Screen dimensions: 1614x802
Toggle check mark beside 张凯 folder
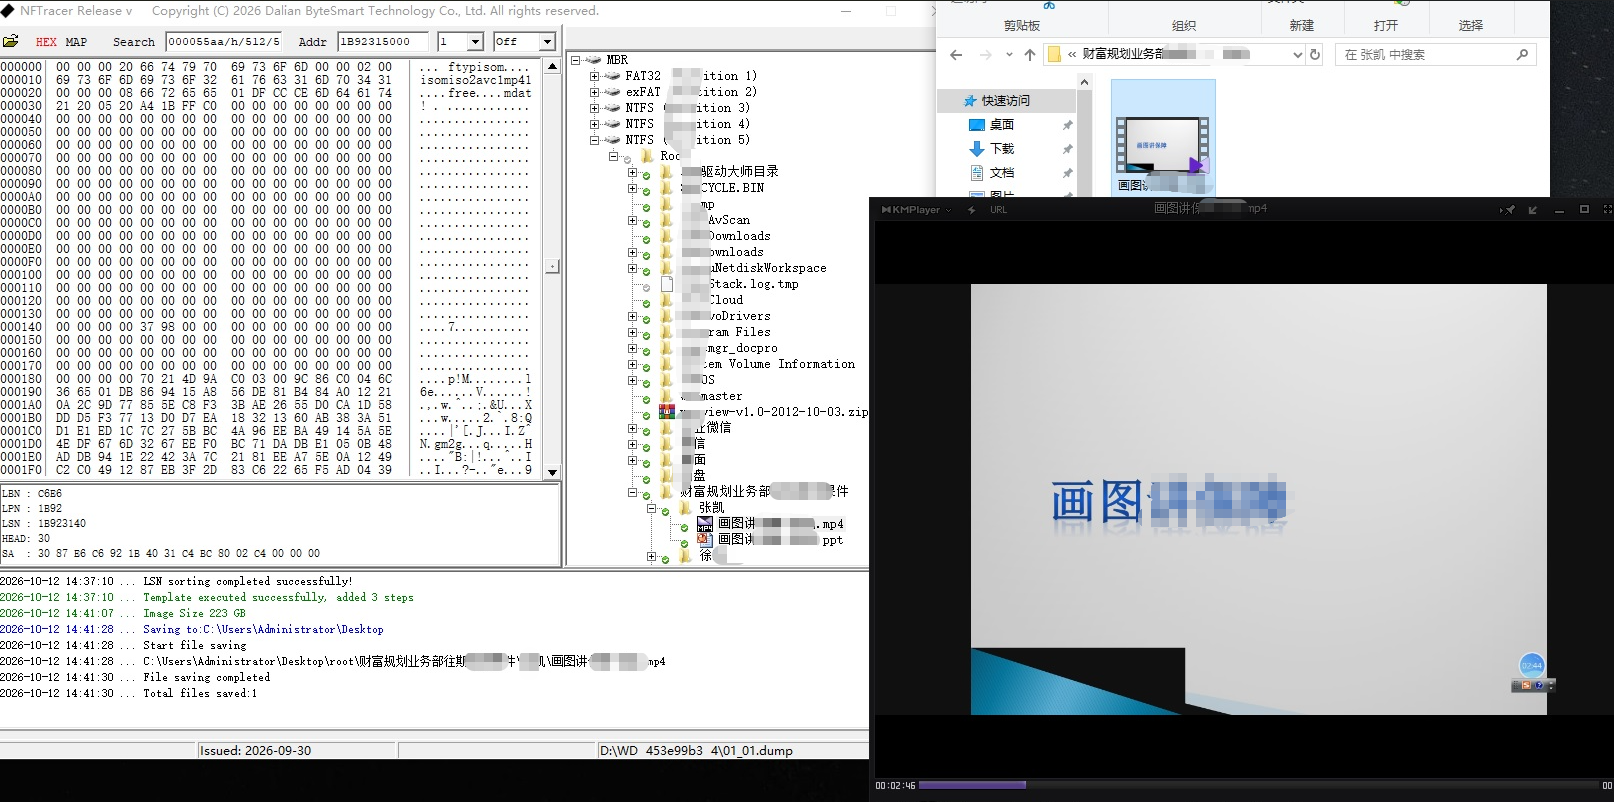point(665,512)
